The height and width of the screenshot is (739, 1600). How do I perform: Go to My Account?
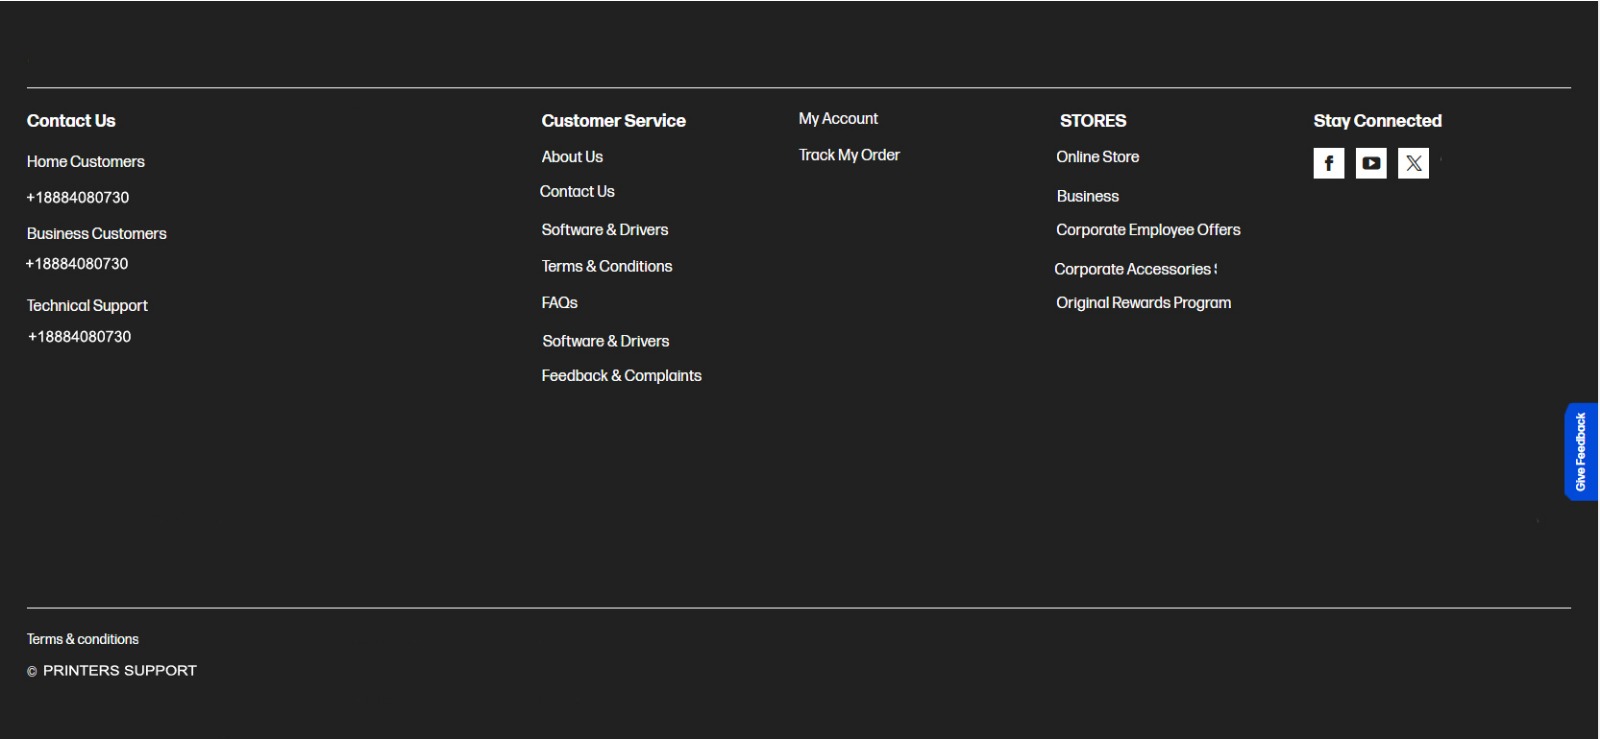[838, 119]
